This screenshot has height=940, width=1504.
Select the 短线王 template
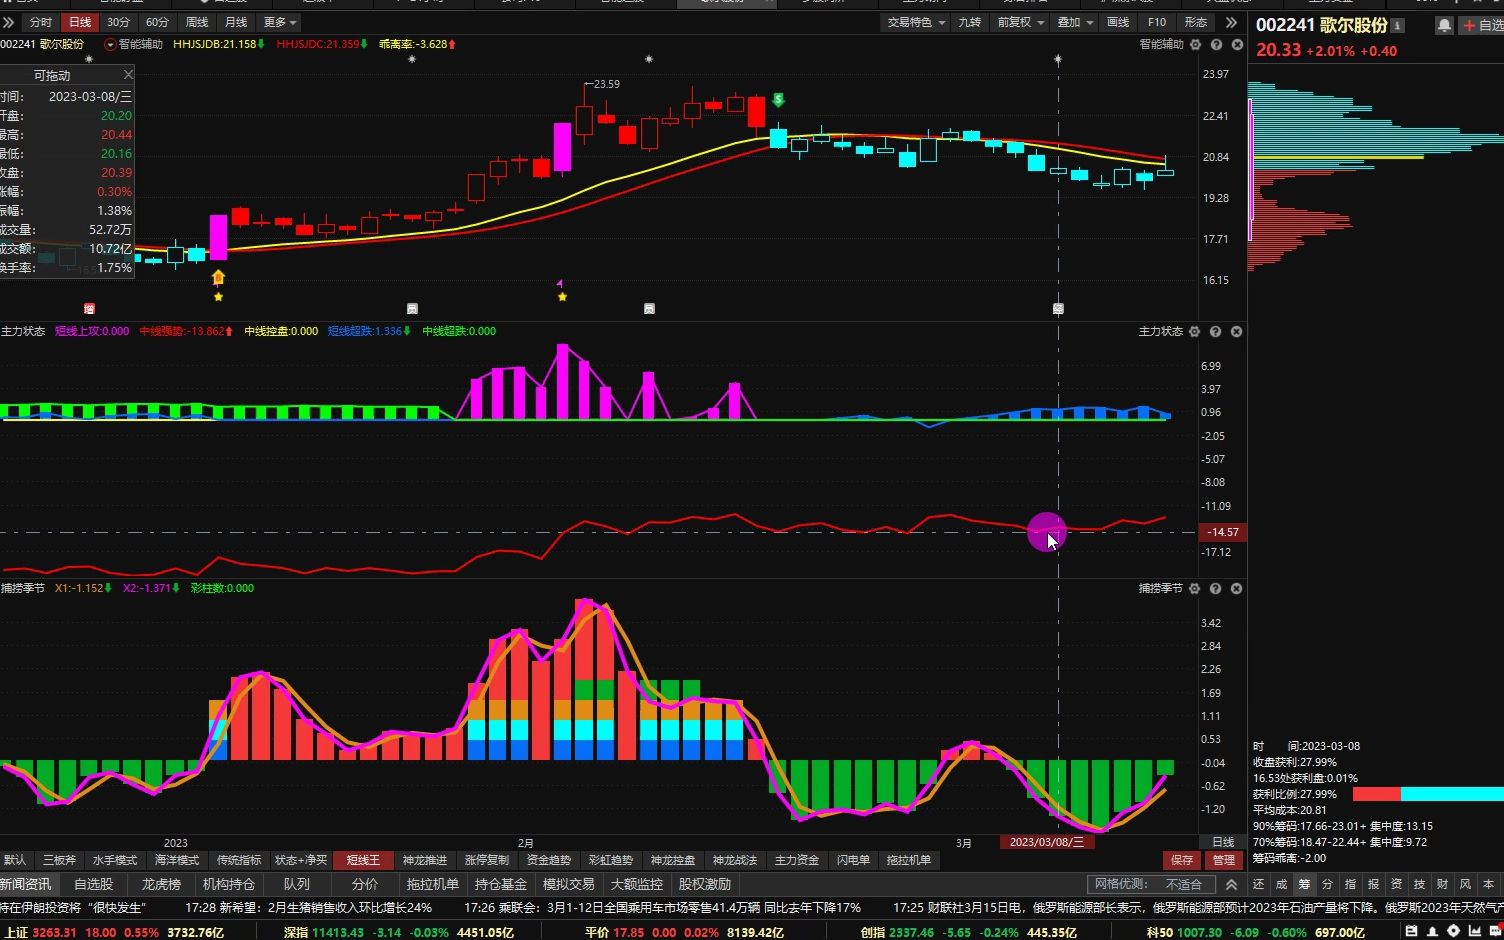point(363,861)
